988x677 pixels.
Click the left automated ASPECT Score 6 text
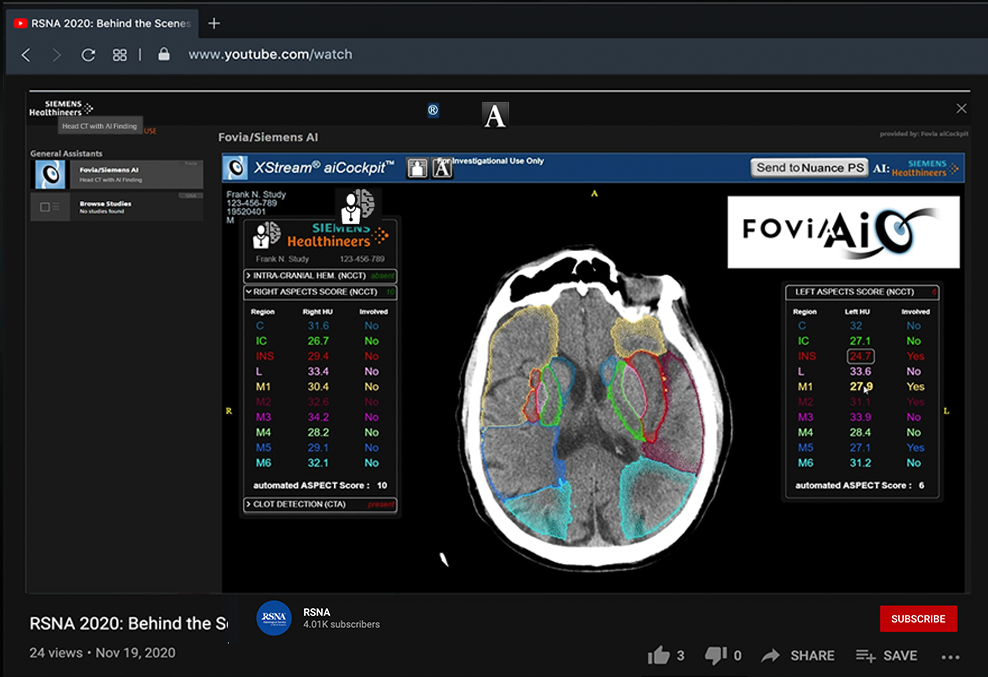pos(859,485)
